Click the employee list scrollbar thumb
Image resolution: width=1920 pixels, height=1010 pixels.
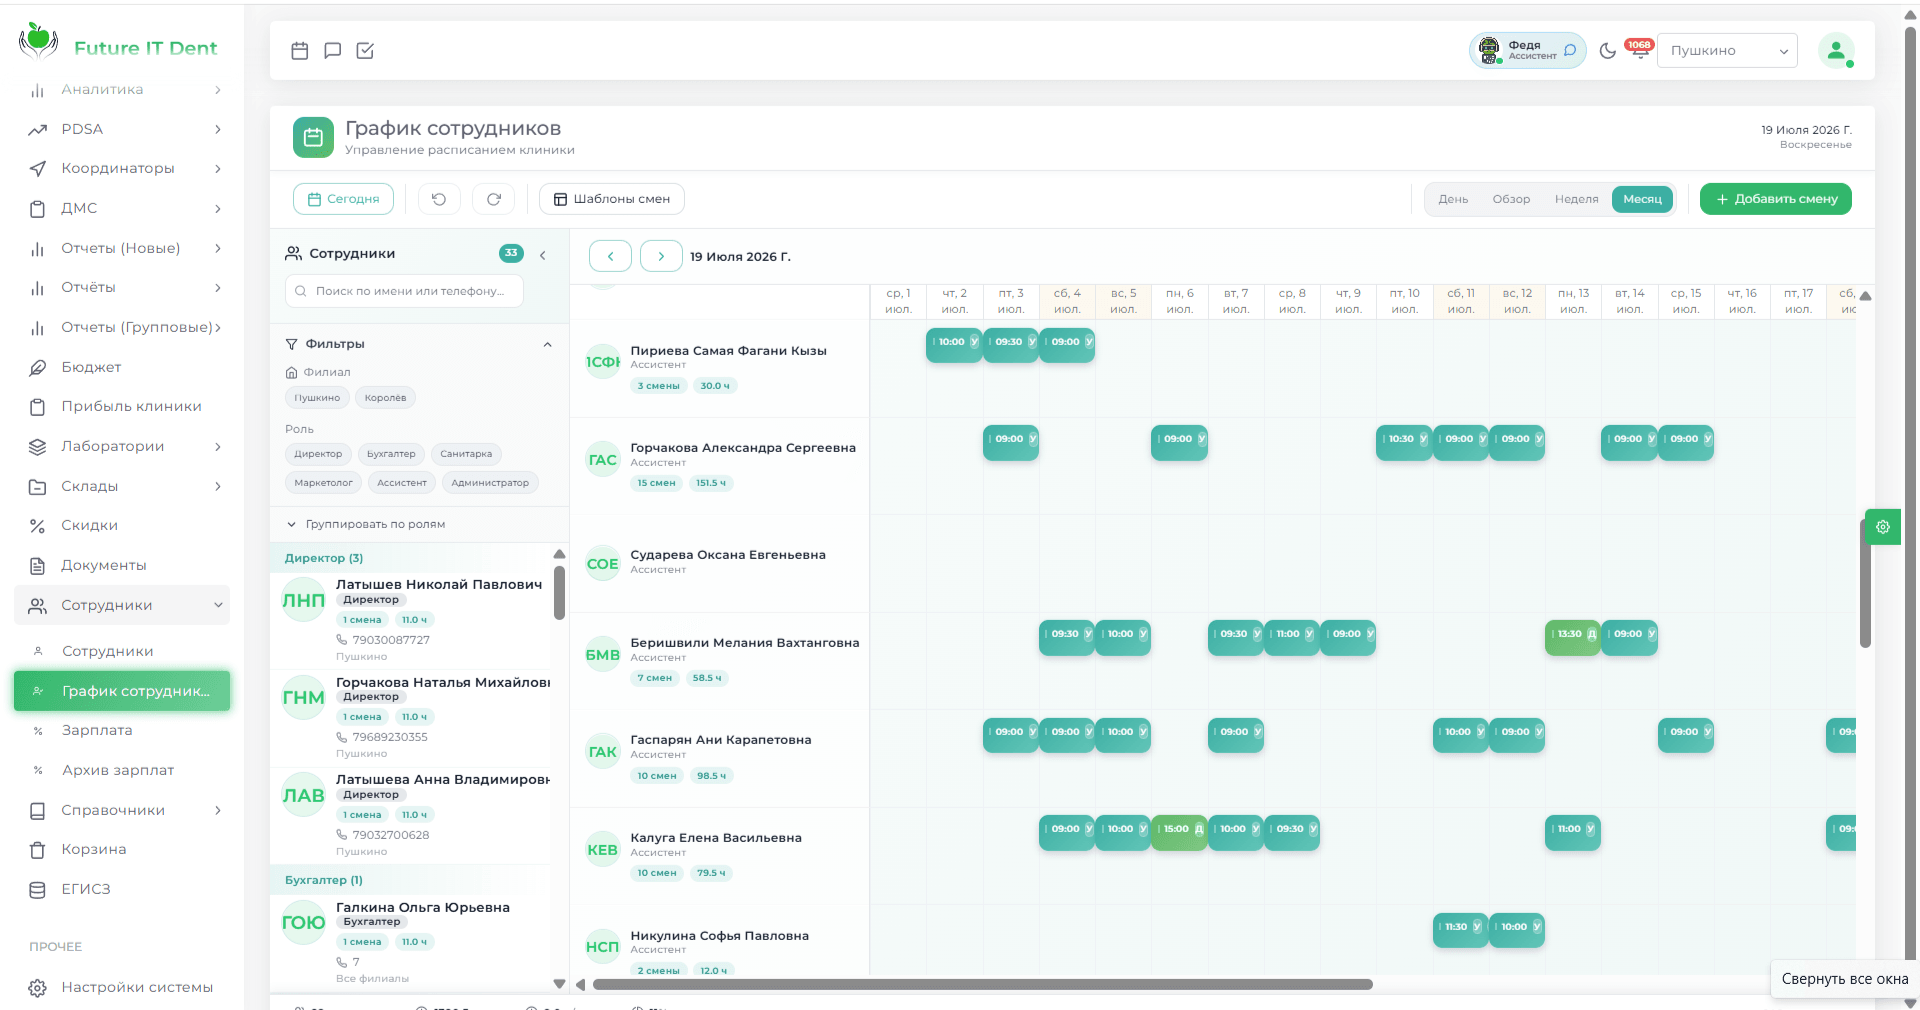tap(559, 593)
